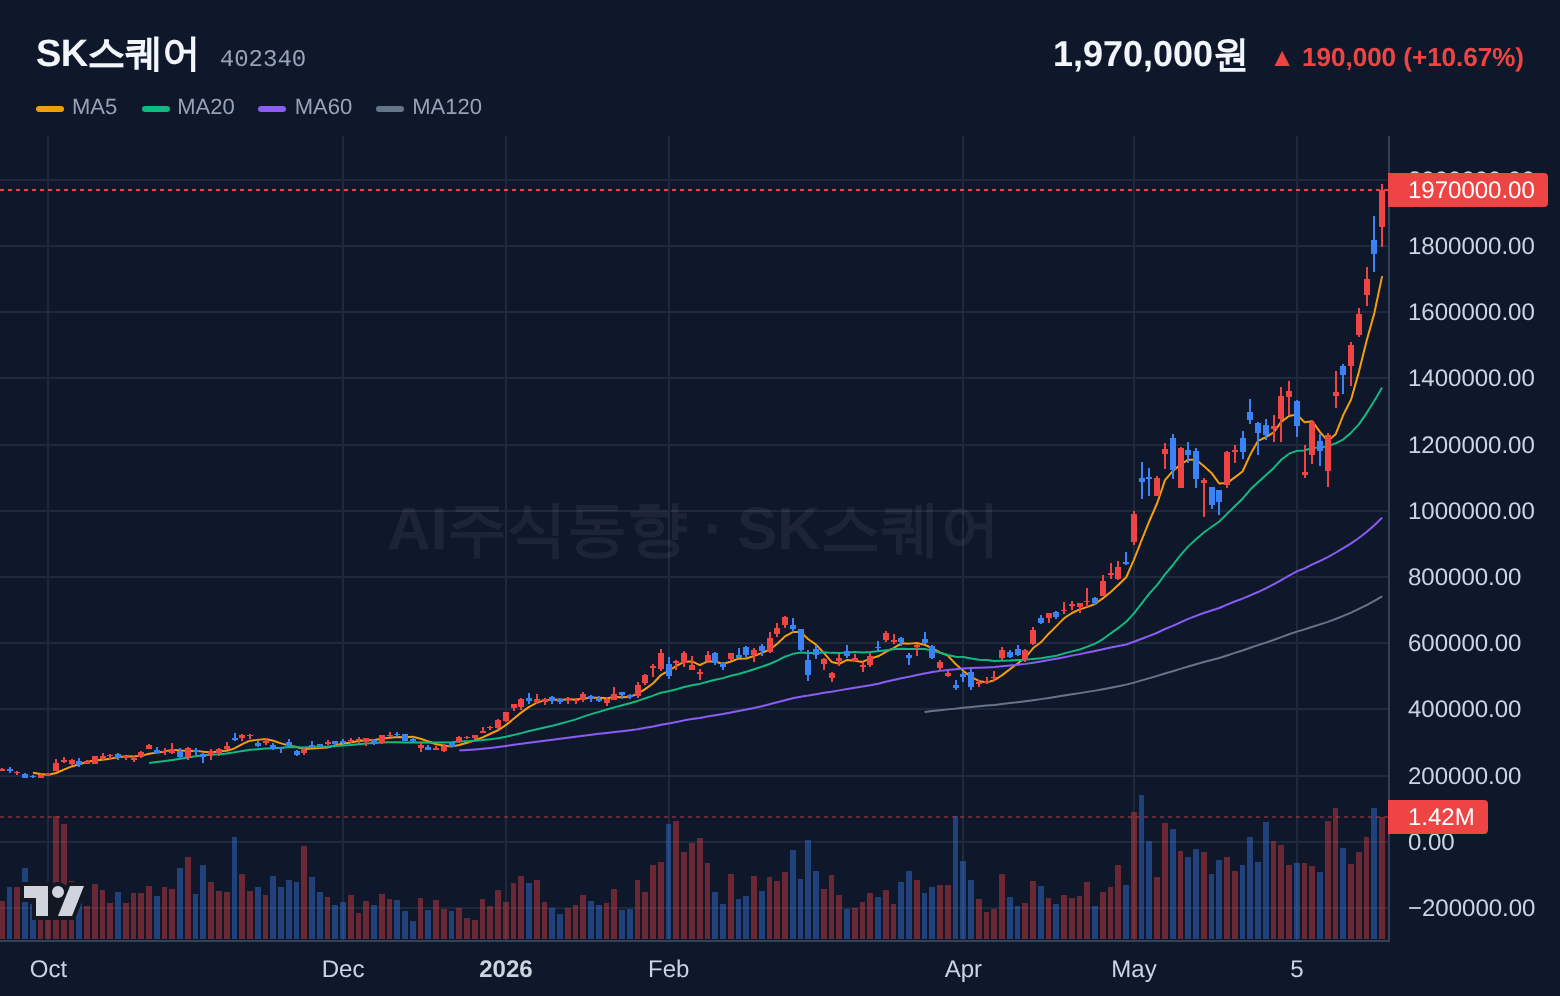Click the 600000.00 price axis value
This screenshot has width=1560, height=996.
[x=1464, y=643]
